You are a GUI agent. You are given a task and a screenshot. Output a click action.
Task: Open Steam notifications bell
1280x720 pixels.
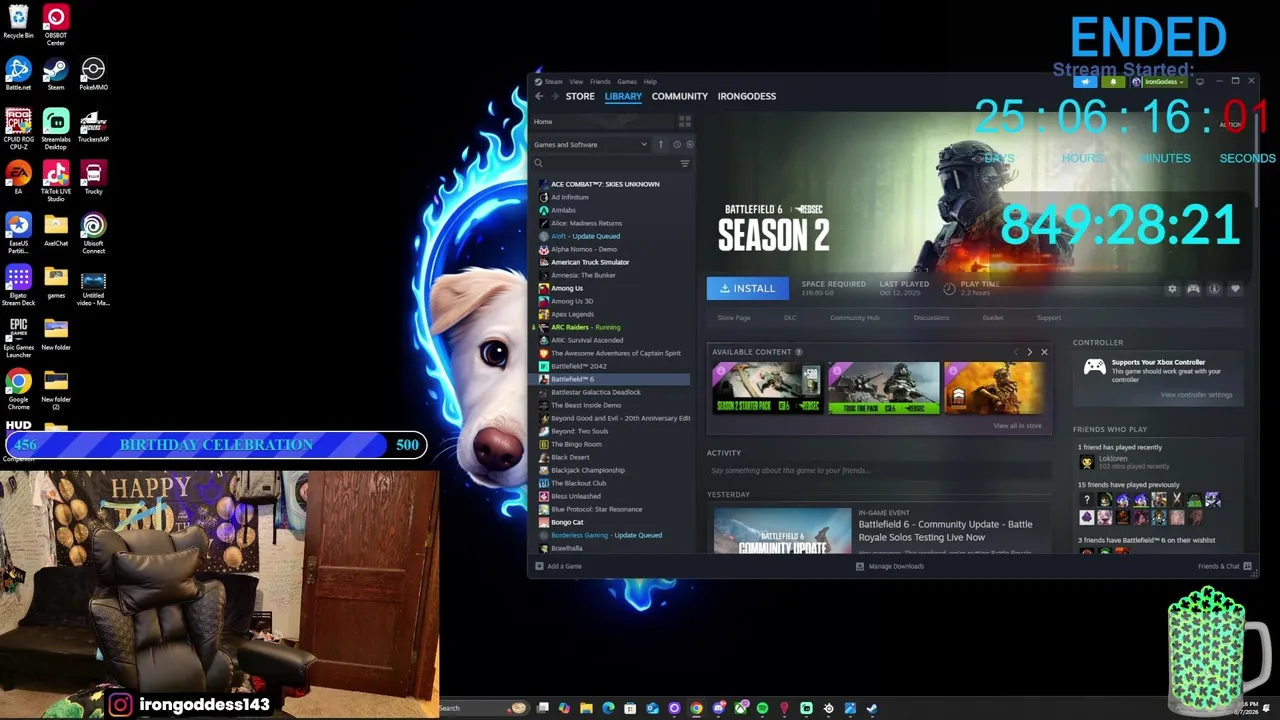click(x=1112, y=82)
